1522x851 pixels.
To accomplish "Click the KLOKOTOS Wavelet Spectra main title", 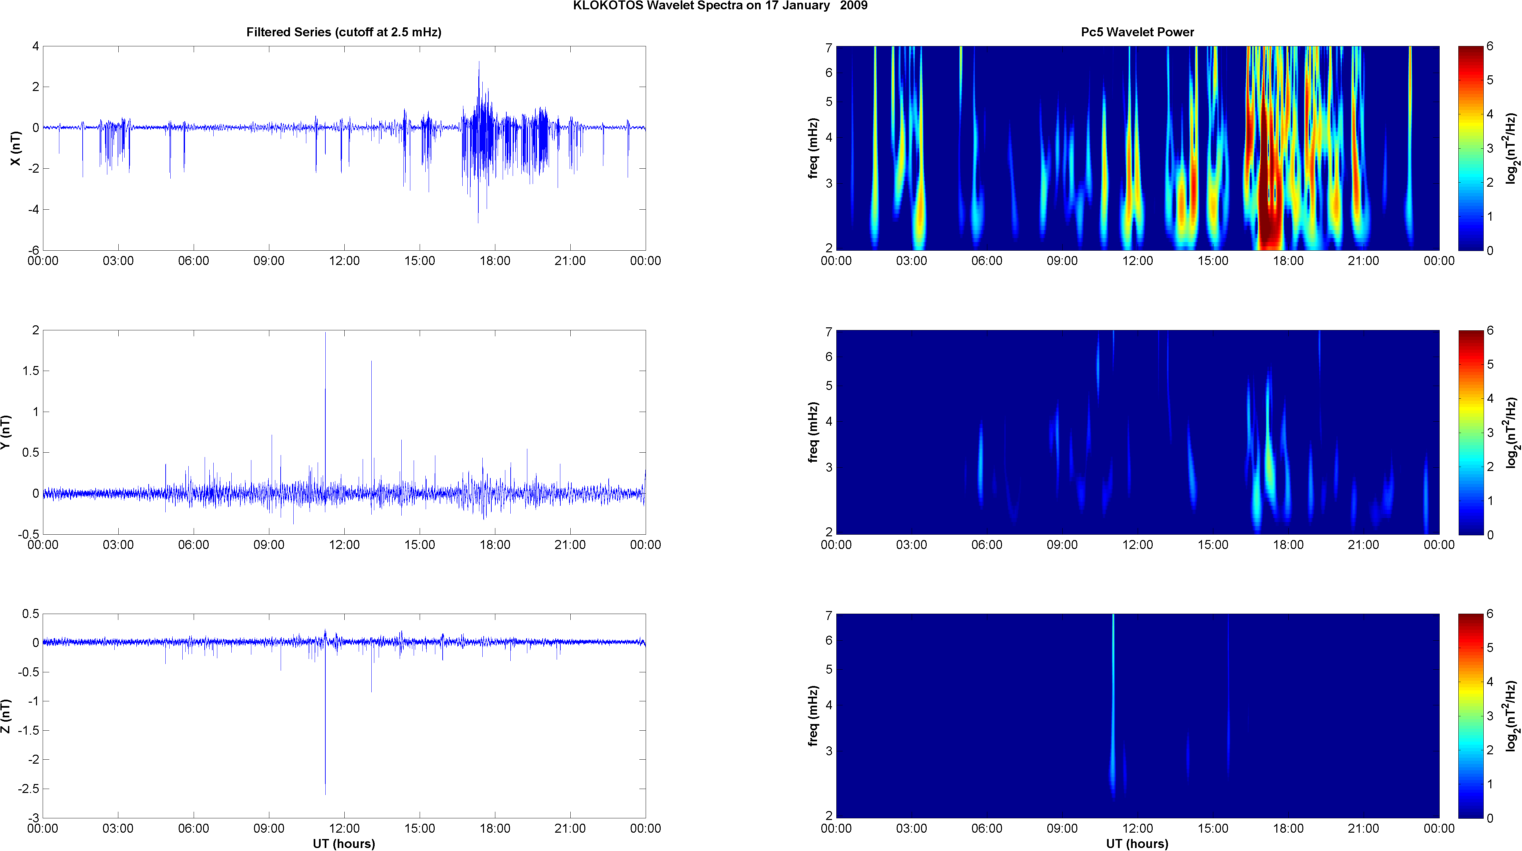I will click(720, 6).
